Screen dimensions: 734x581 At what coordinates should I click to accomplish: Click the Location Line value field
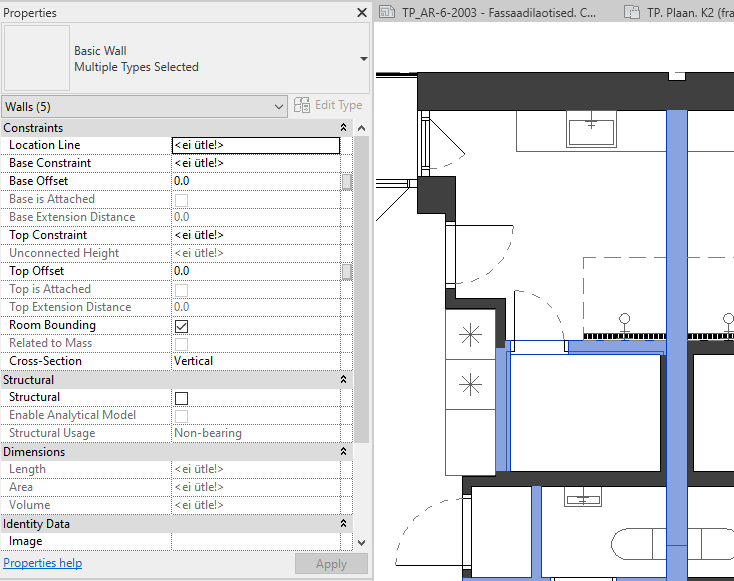255,145
